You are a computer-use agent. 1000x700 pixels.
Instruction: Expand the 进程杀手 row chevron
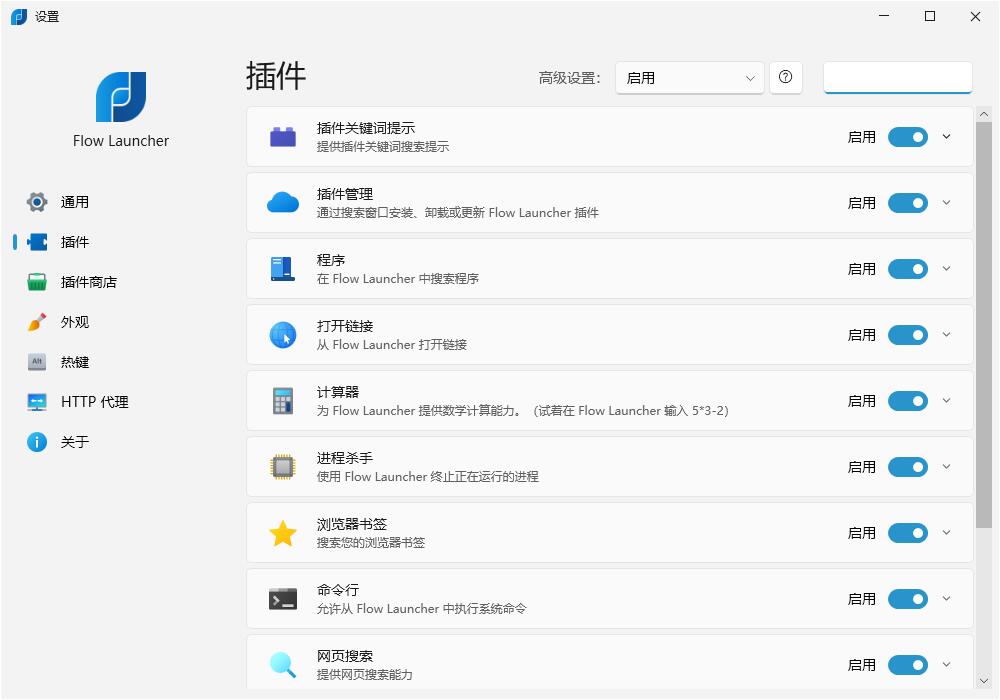pos(946,467)
